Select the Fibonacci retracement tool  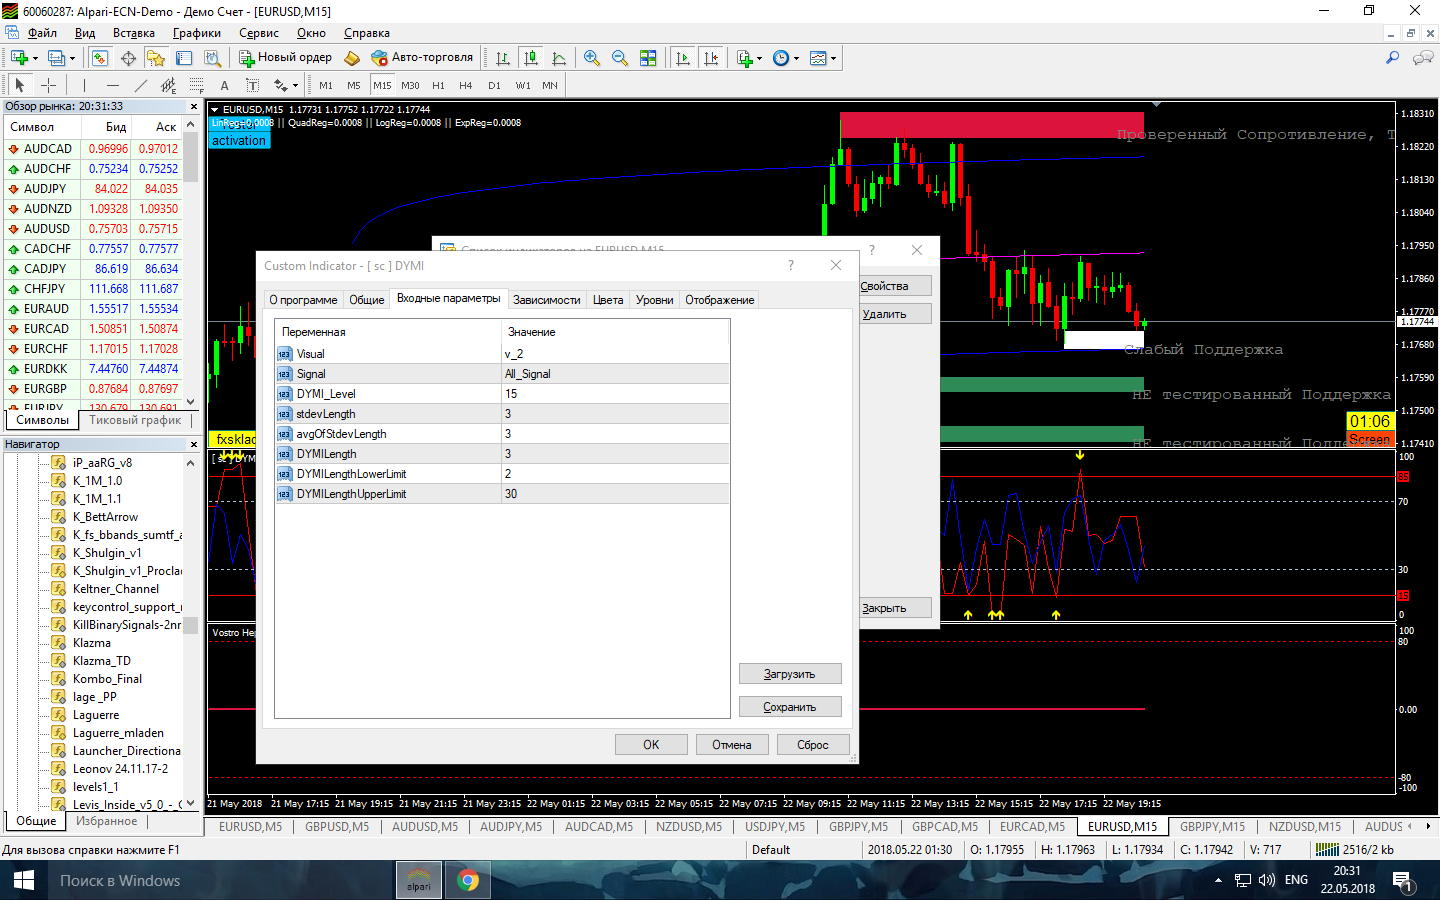(x=197, y=85)
